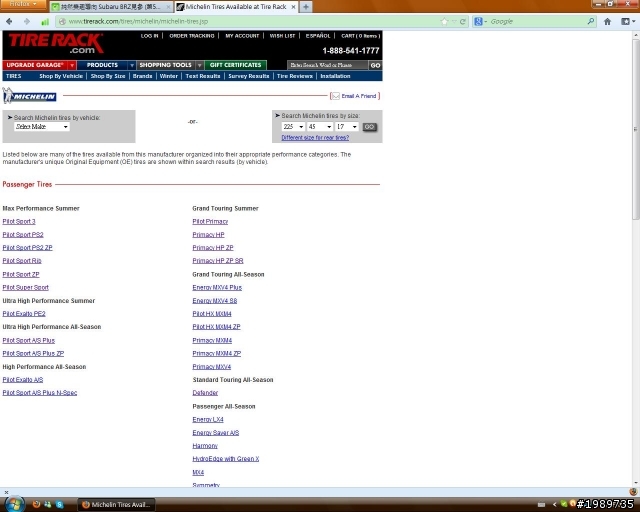This screenshot has width=640, height=512.
Task: Click the Michelin brand logo
Action: (x=29, y=96)
